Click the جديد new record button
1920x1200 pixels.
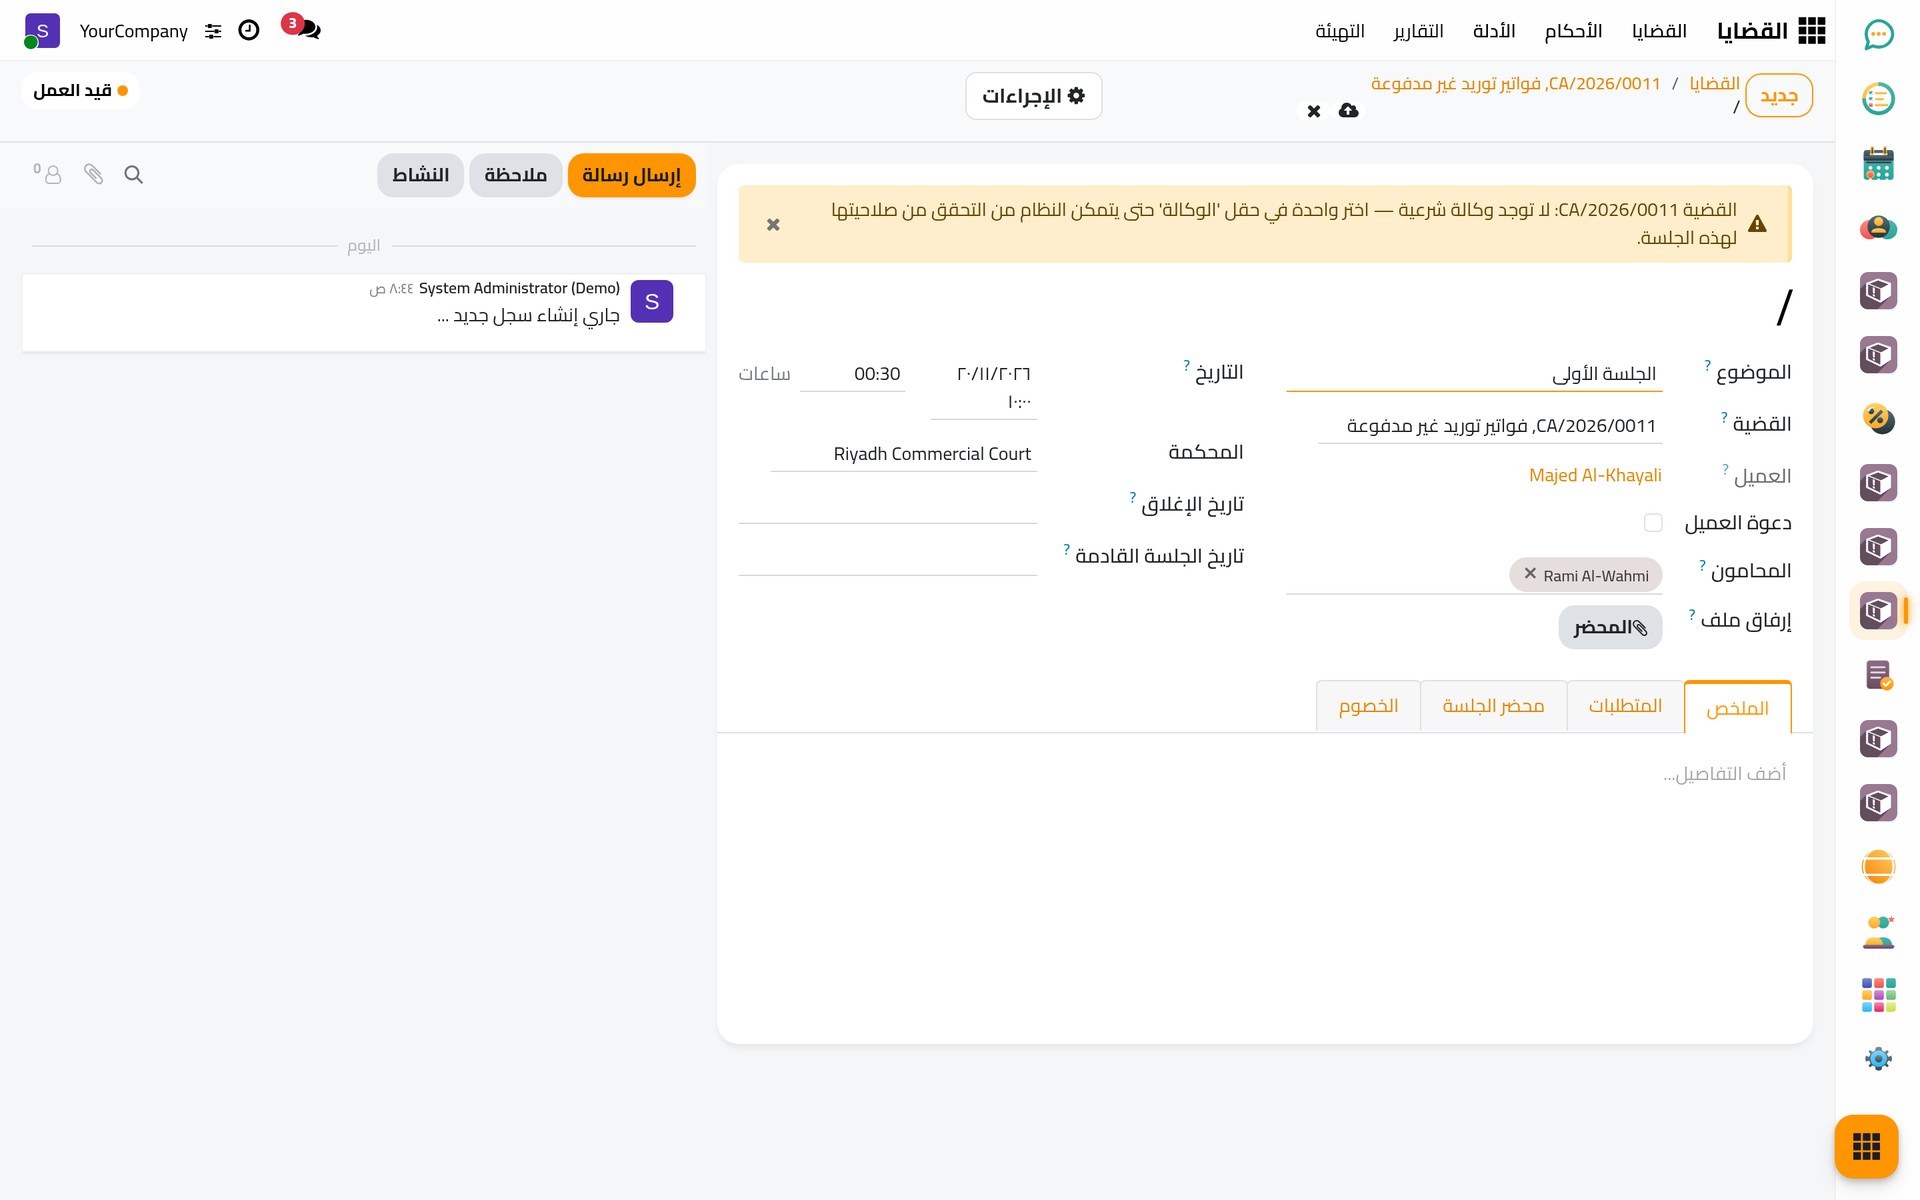(x=1779, y=96)
